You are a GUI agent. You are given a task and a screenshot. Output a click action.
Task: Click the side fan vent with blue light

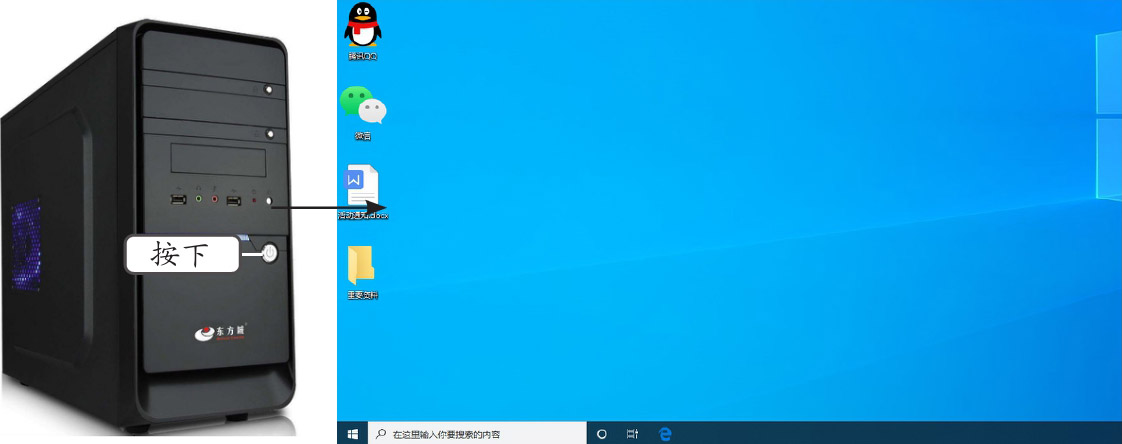[26, 238]
